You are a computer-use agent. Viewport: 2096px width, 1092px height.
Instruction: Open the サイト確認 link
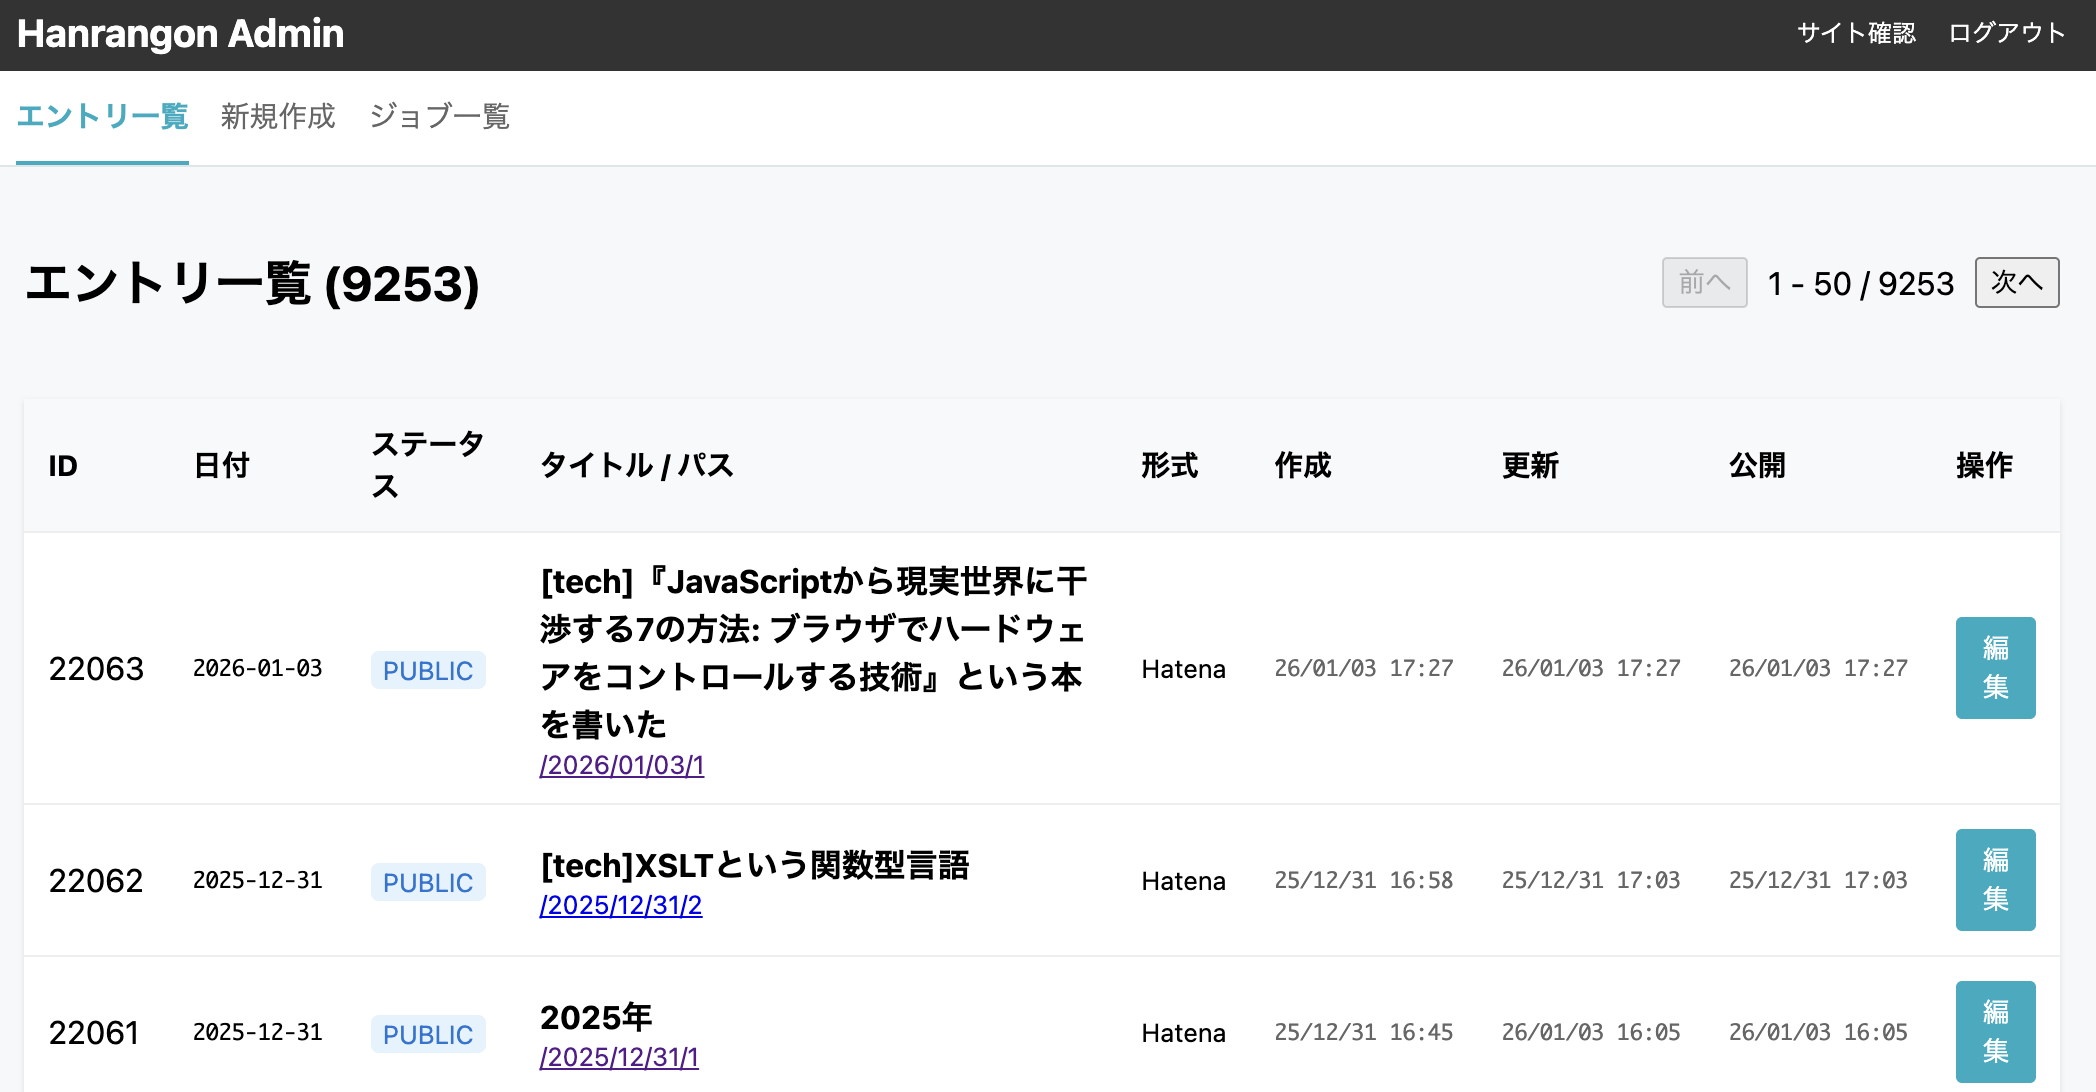coord(1856,33)
